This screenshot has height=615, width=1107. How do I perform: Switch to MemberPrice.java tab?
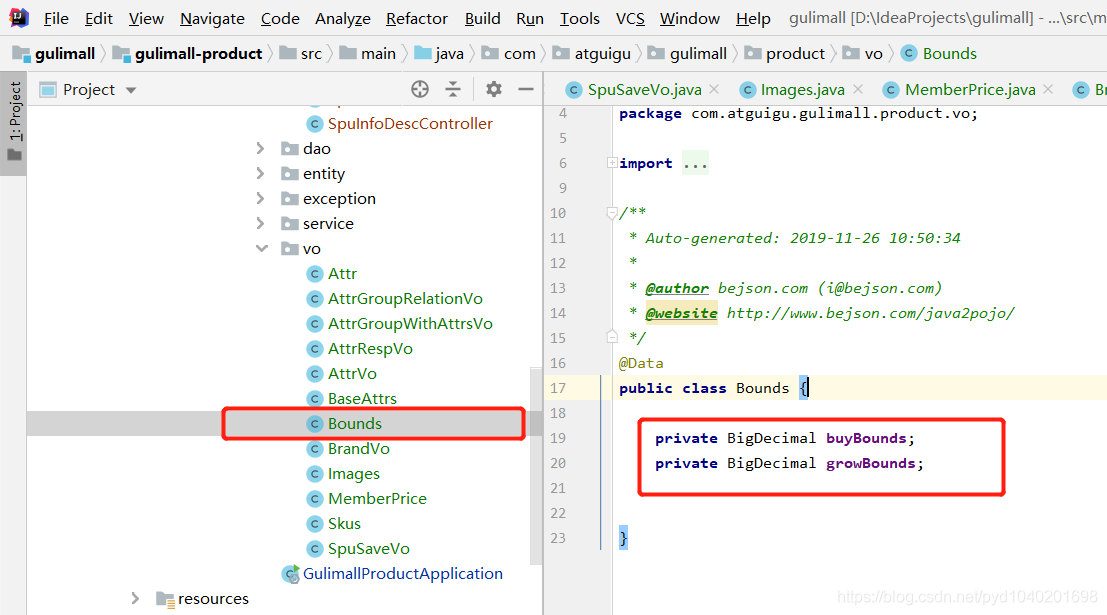point(969,90)
